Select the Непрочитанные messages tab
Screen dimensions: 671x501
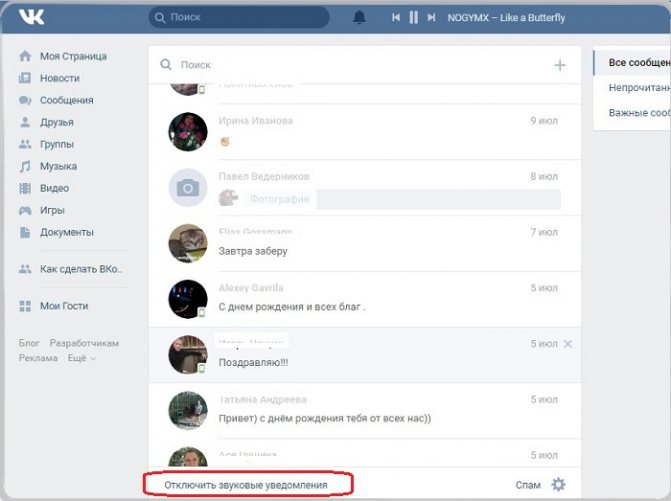click(638, 88)
